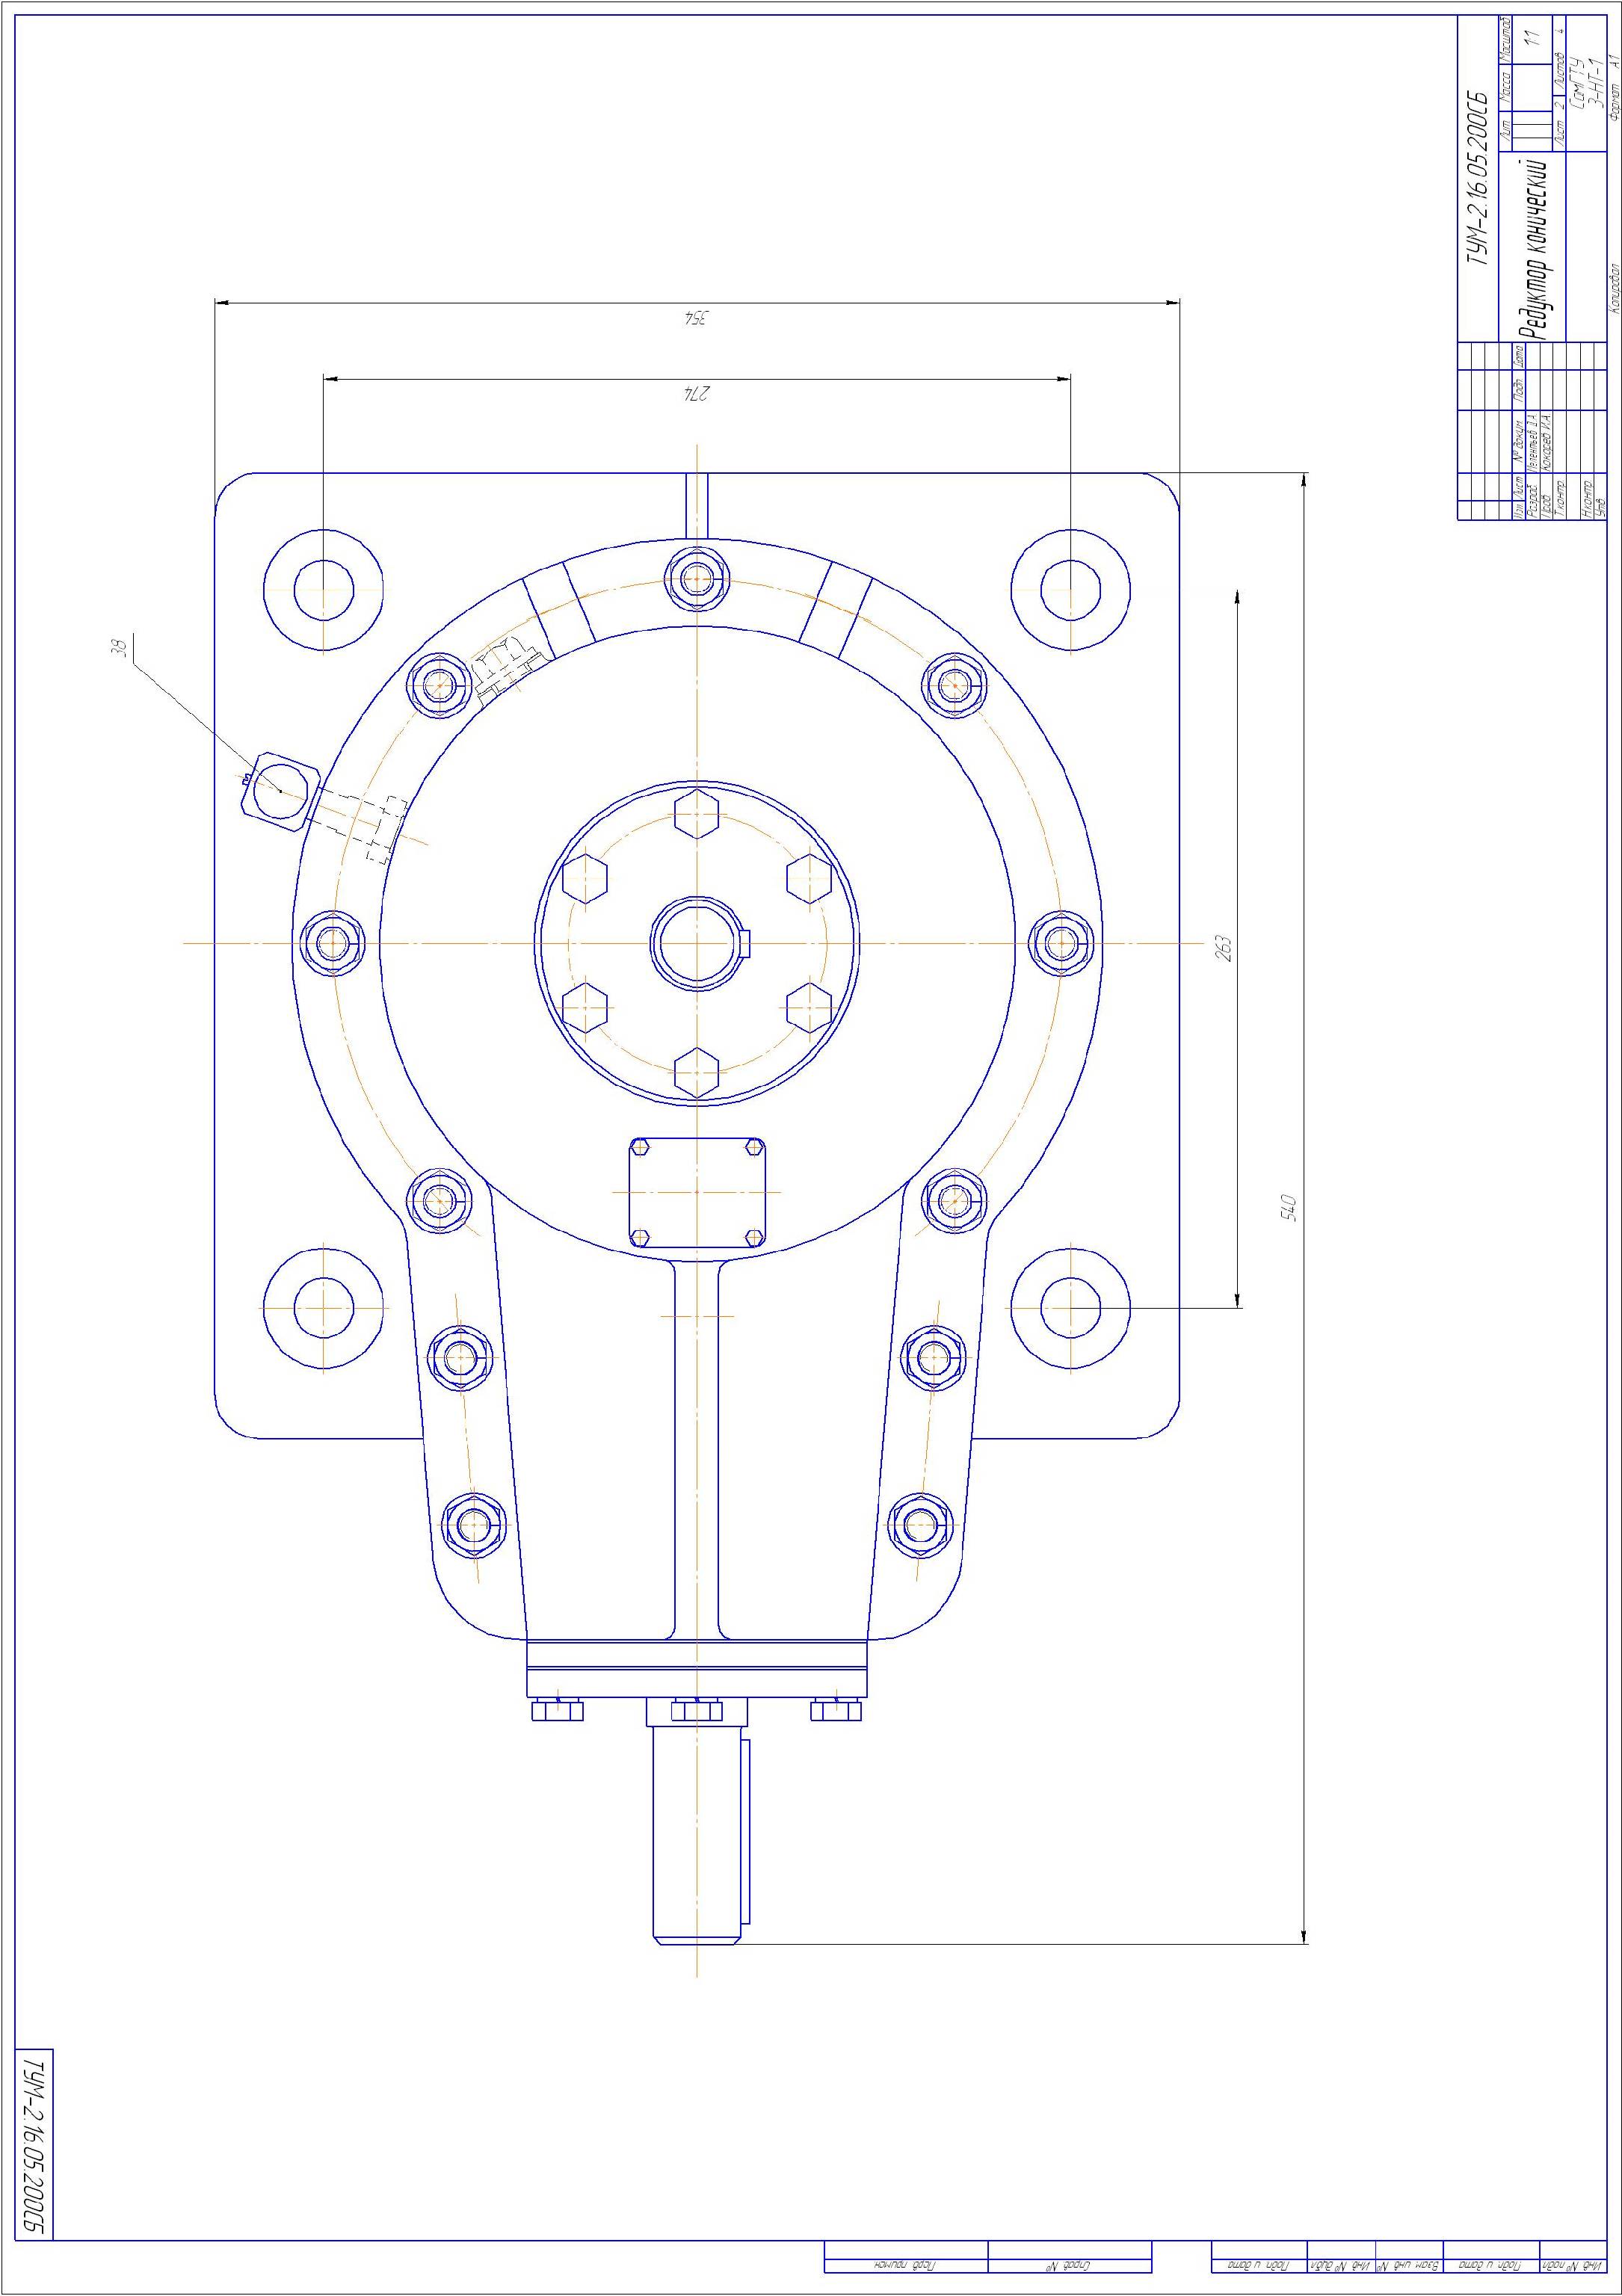Click the 'Масштаб' header cell
Image resolution: width=1622 pixels, height=2296 pixels.
(x=1506, y=39)
